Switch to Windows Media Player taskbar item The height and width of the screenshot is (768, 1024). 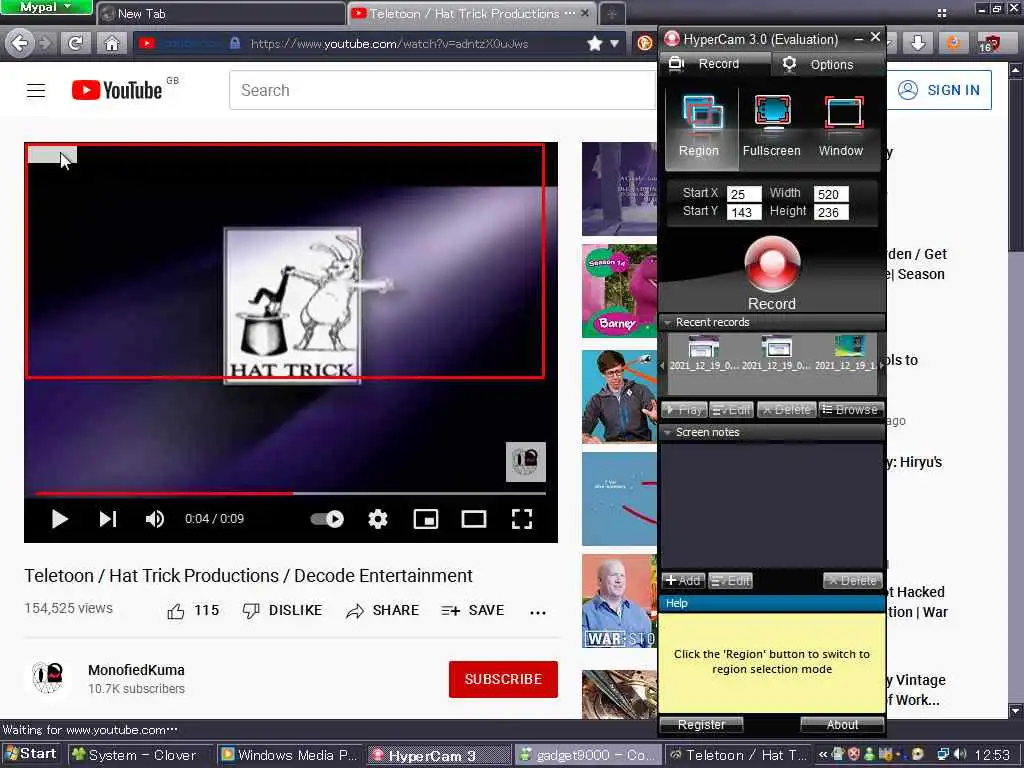point(289,755)
